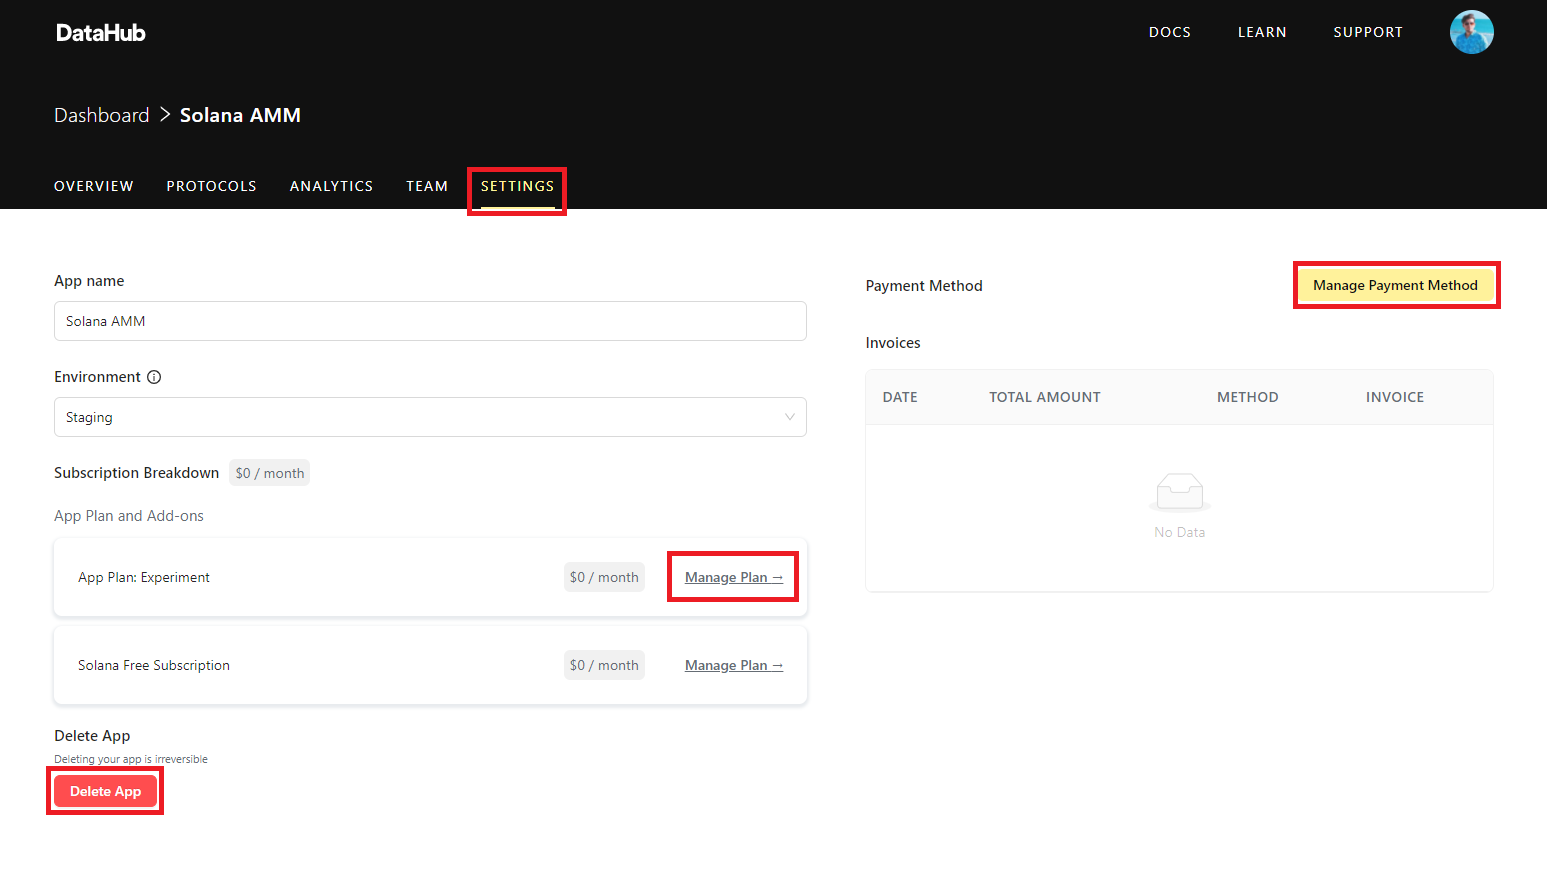Select the Settings tab
1547x877 pixels.
click(x=517, y=186)
